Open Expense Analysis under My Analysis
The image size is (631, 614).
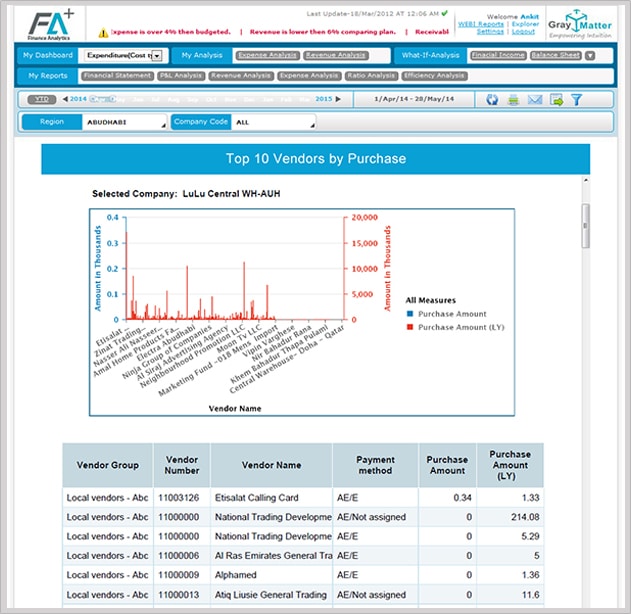click(x=268, y=55)
